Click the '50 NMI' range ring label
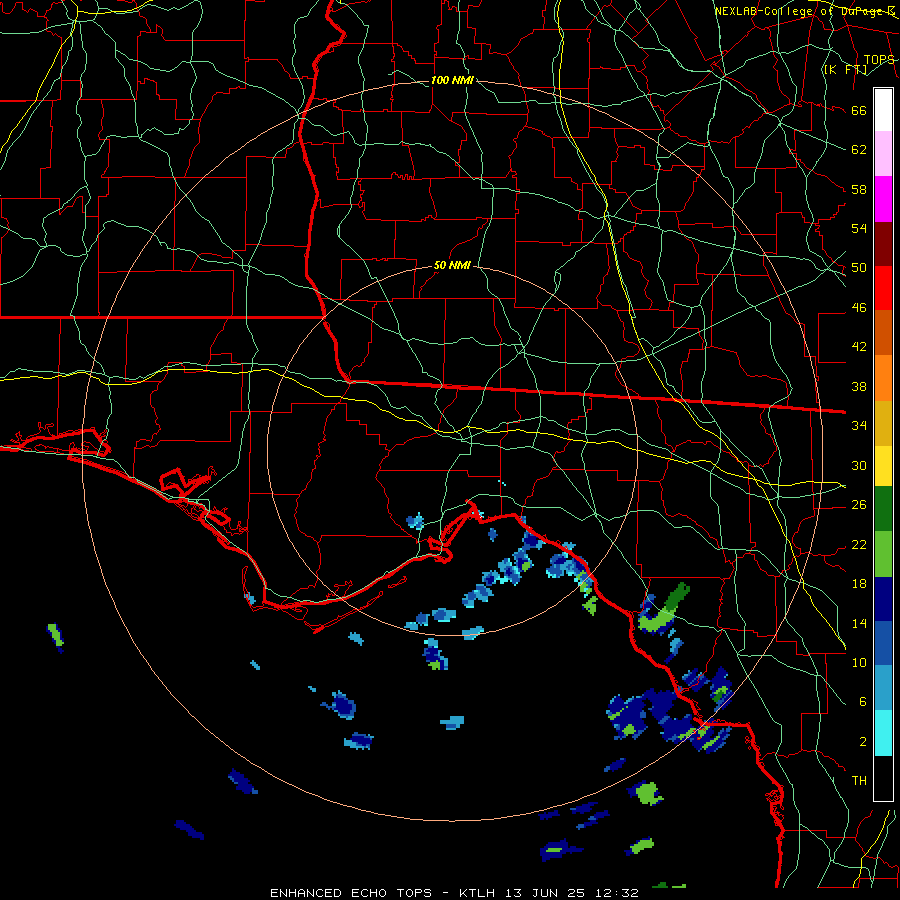 tap(452, 265)
